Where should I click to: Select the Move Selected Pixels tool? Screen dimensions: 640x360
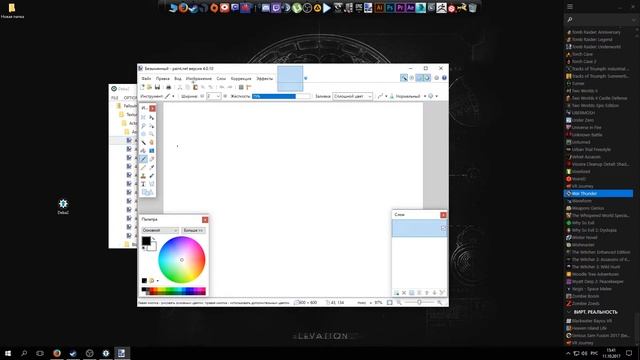(x=151, y=117)
